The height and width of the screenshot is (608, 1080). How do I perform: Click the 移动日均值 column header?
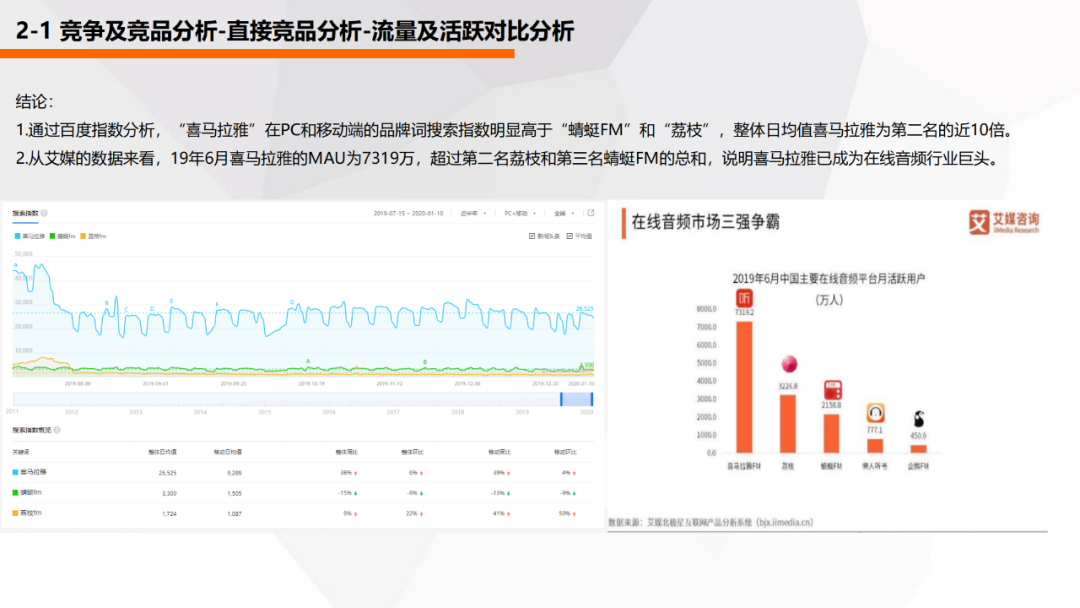point(227,452)
